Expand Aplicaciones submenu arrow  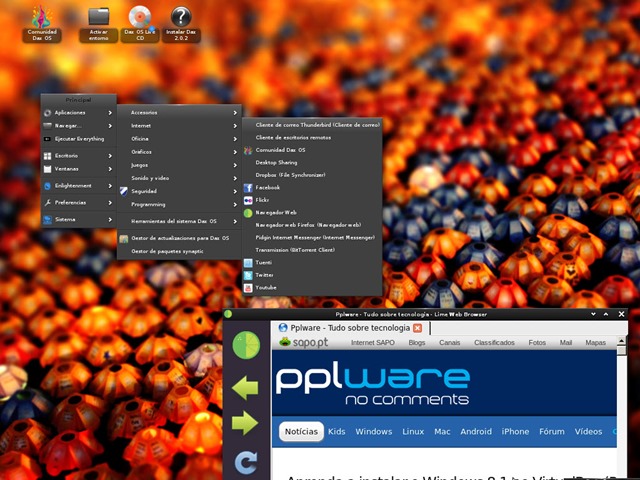(x=110, y=113)
